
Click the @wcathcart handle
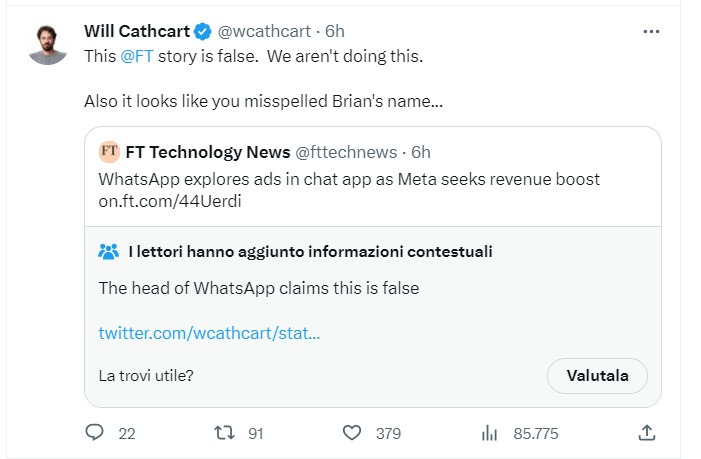pyautogui.click(x=264, y=31)
